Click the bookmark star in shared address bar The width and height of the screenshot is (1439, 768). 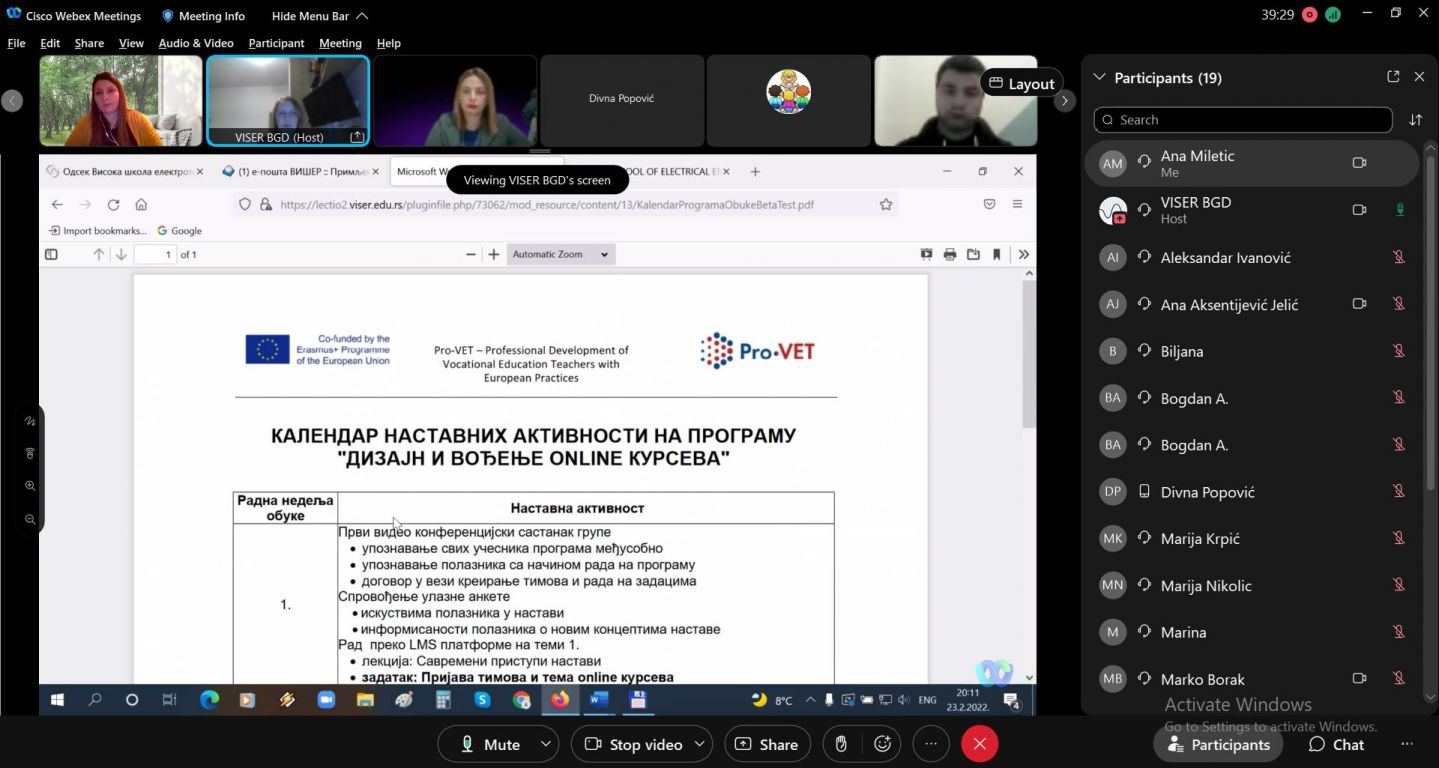[x=885, y=204]
